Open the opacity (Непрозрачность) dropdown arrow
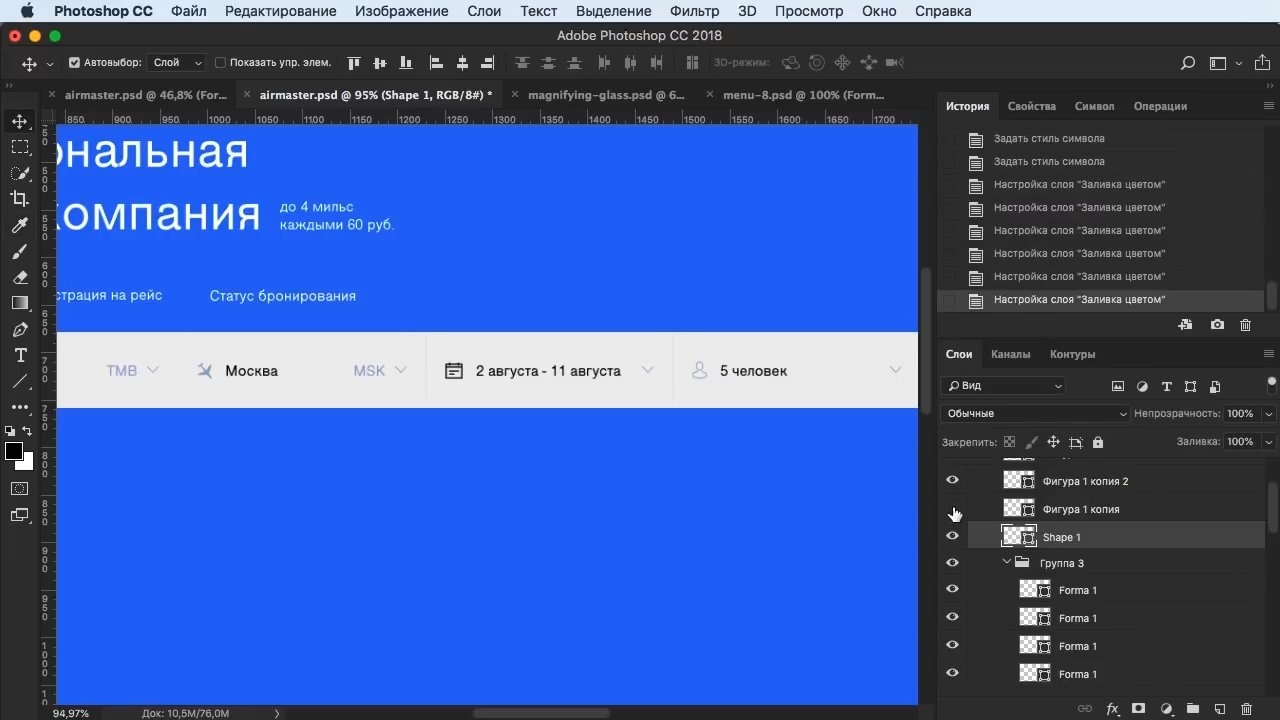1280x720 pixels. [x=1269, y=414]
